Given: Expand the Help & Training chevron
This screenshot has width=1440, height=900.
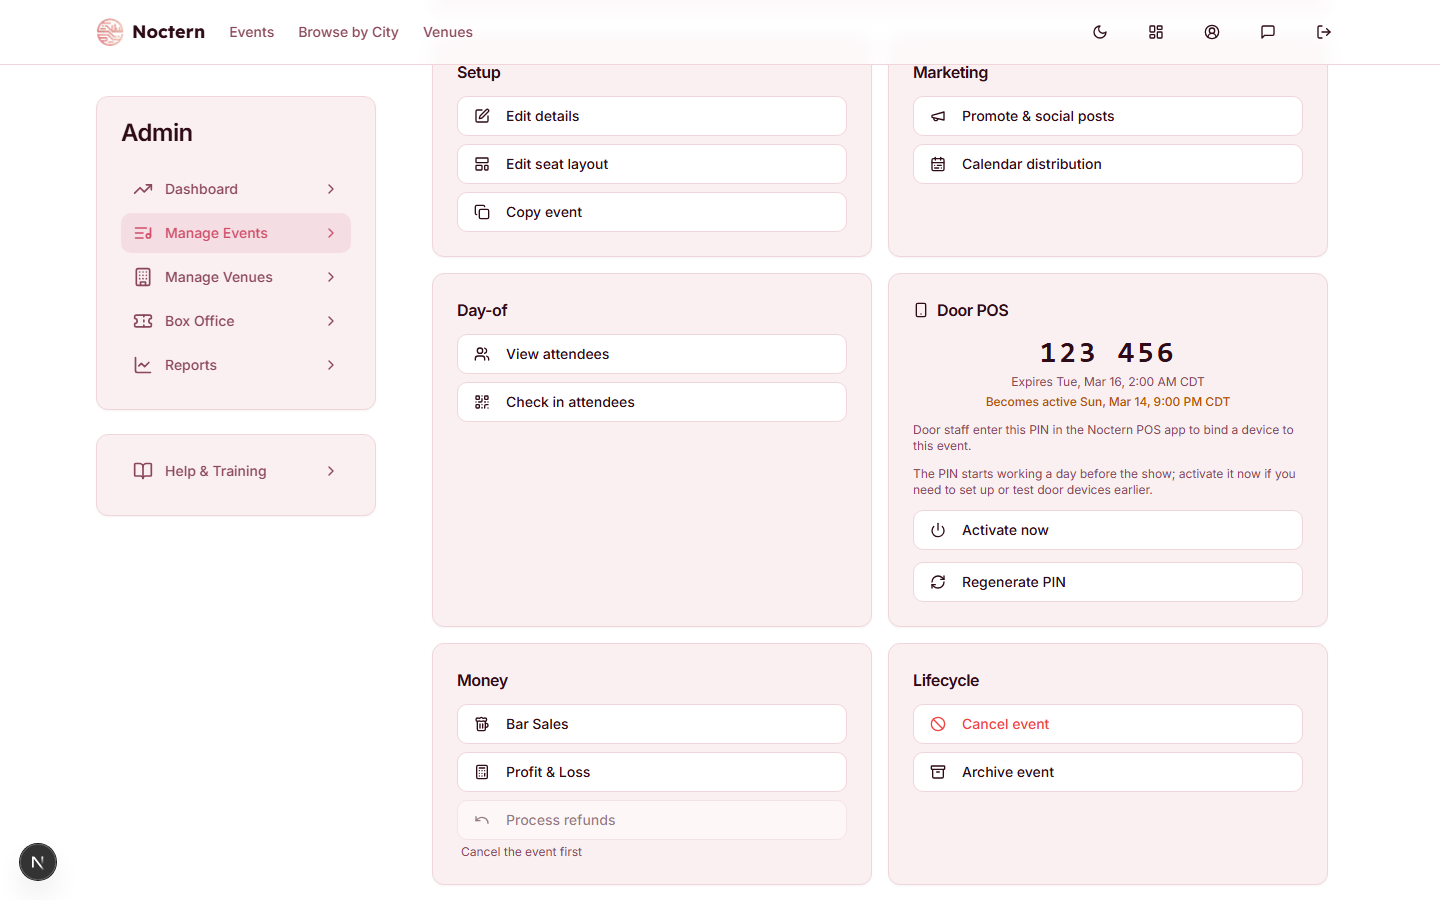Looking at the screenshot, I should [331, 471].
